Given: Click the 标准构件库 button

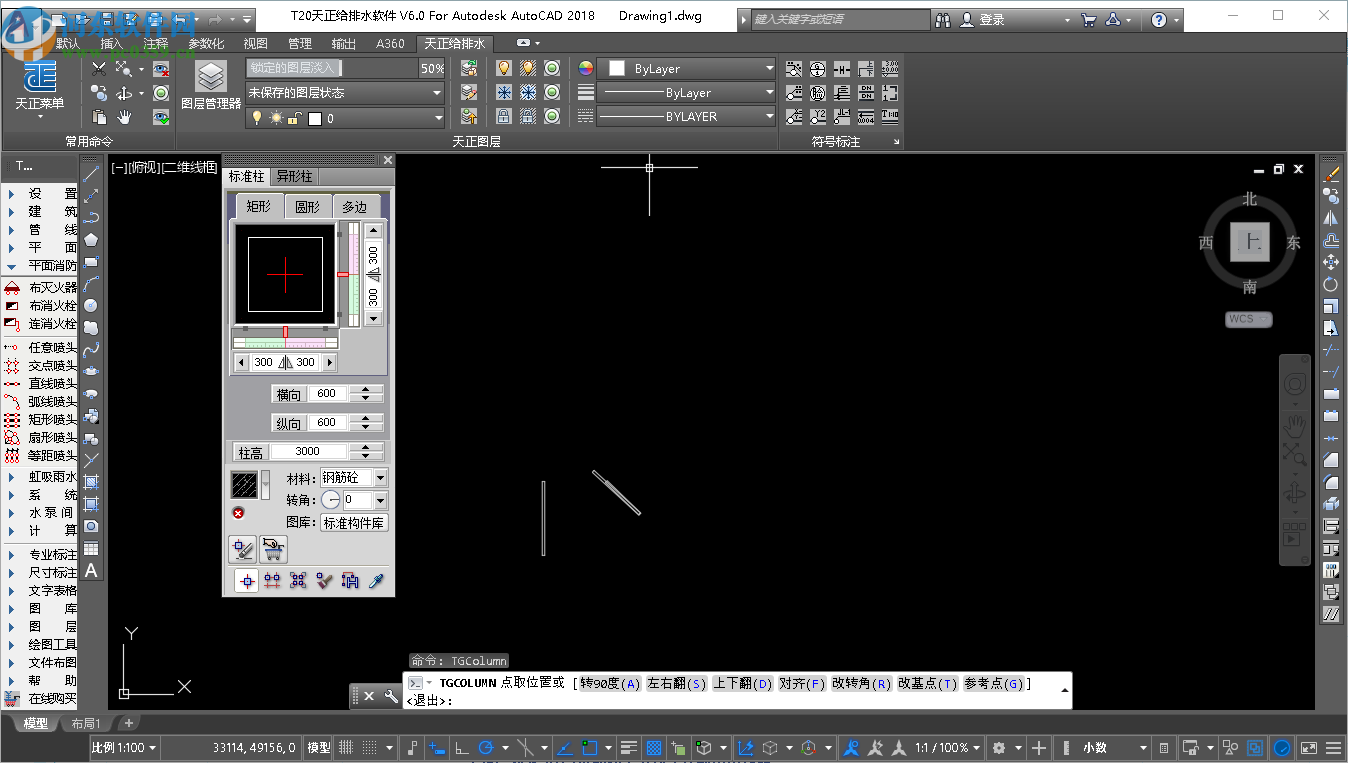Looking at the screenshot, I should pyautogui.click(x=354, y=523).
